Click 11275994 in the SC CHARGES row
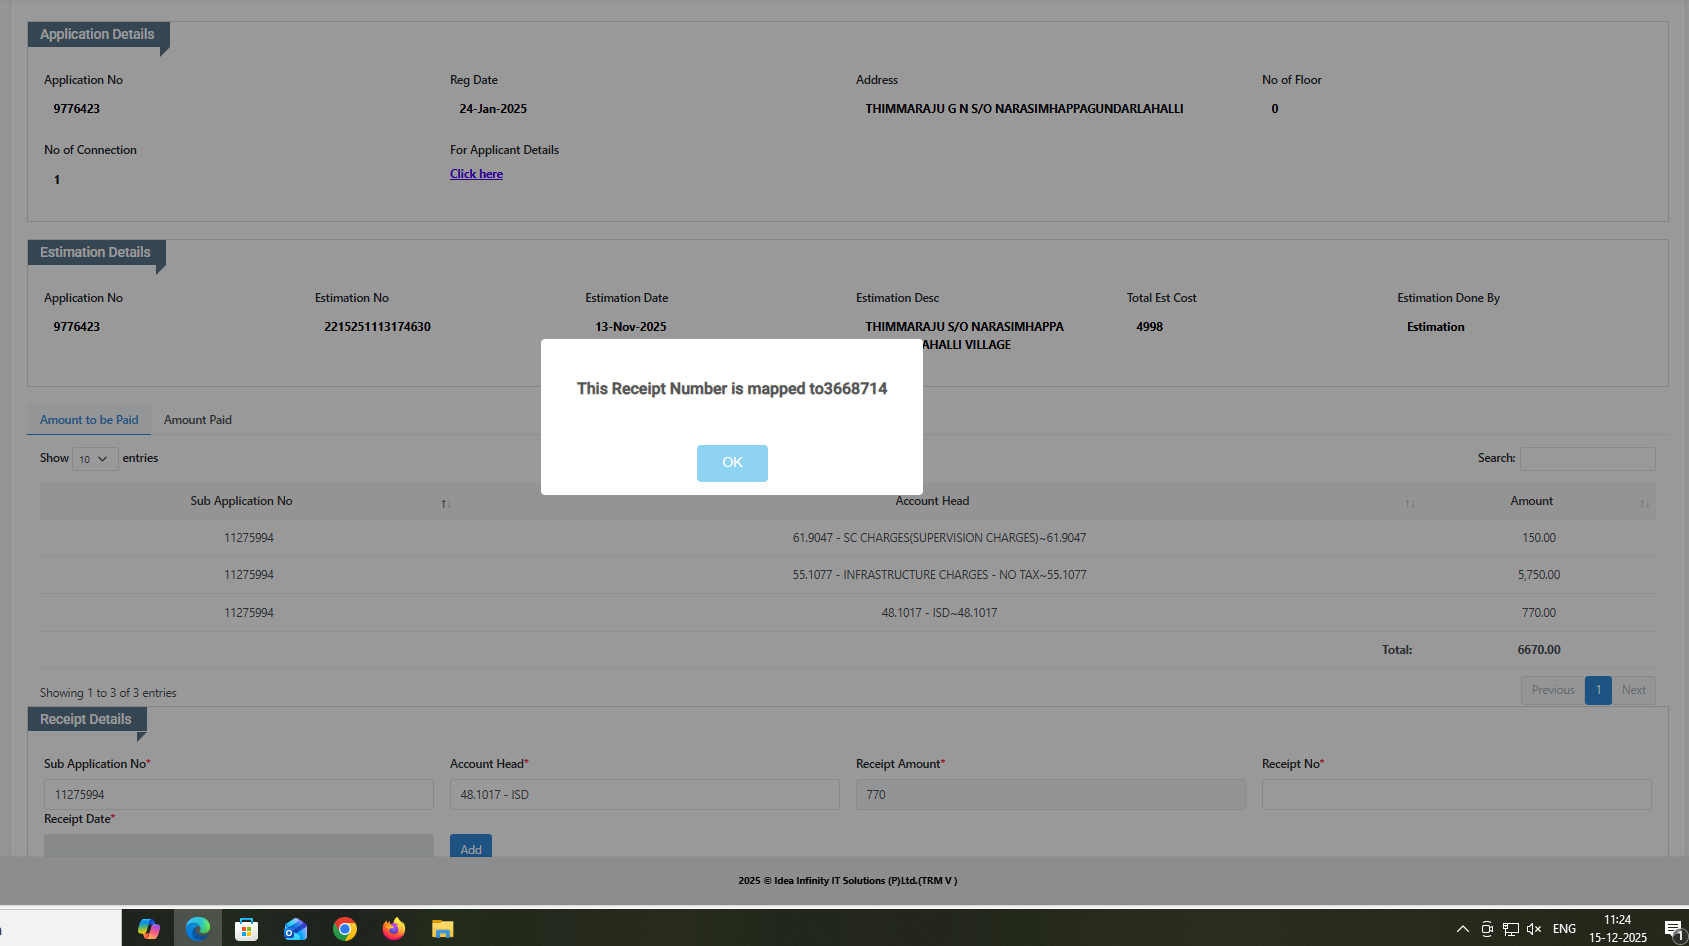 pos(249,538)
